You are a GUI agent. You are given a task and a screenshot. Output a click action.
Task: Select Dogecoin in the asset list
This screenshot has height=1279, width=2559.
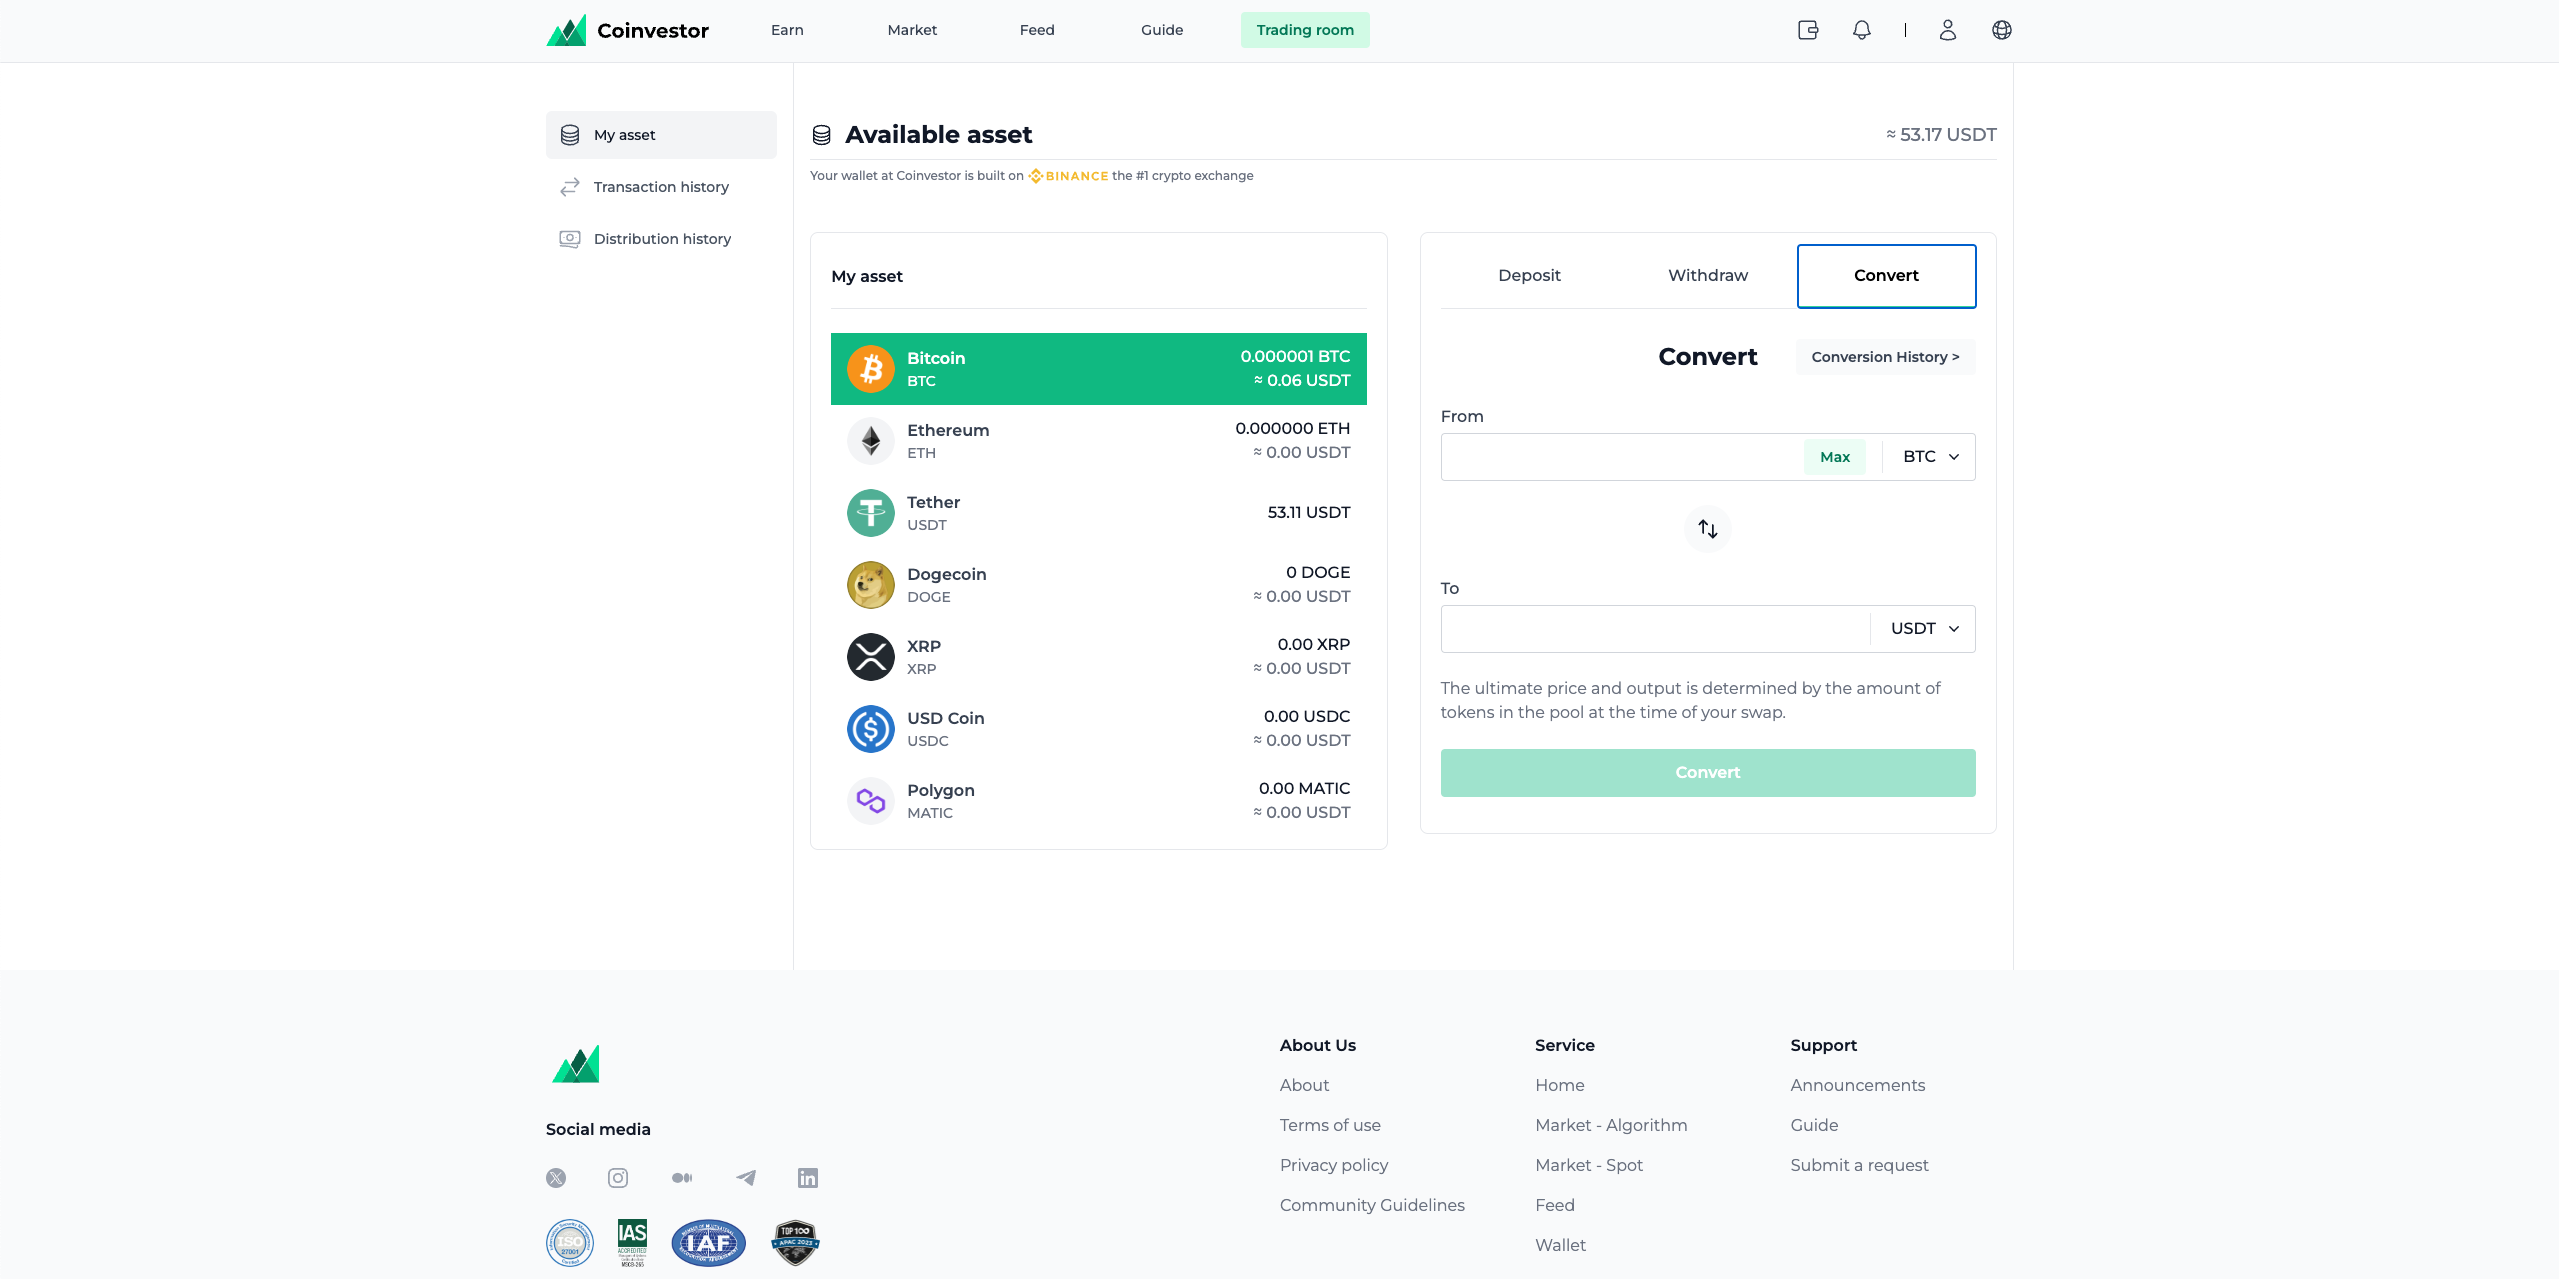click(x=1098, y=584)
